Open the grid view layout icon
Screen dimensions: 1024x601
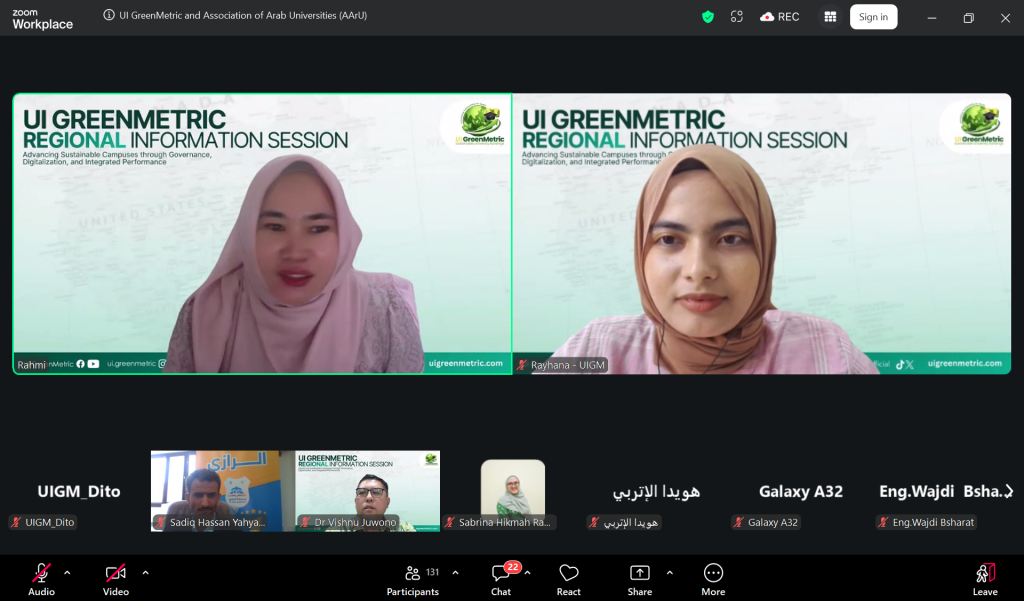(829, 17)
